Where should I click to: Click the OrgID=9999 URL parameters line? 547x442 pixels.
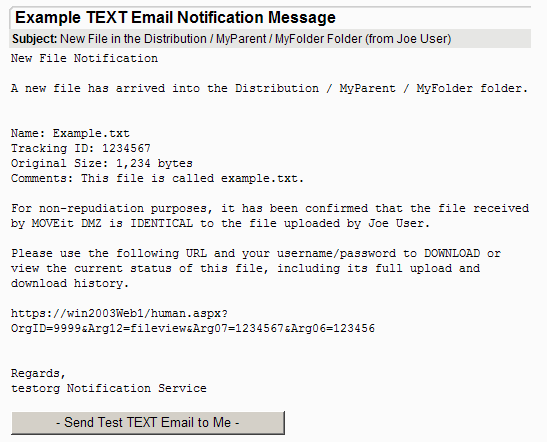tap(193, 328)
